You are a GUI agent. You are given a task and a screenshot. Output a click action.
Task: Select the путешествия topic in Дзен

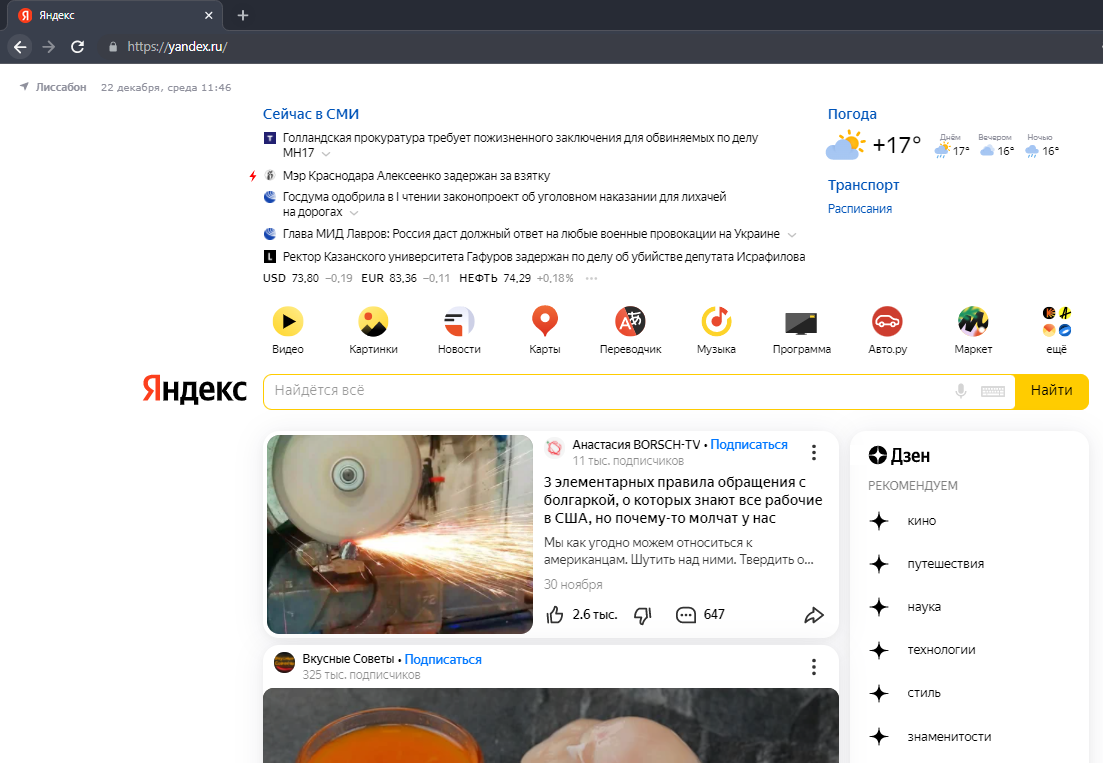pyautogui.click(x=945, y=564)
